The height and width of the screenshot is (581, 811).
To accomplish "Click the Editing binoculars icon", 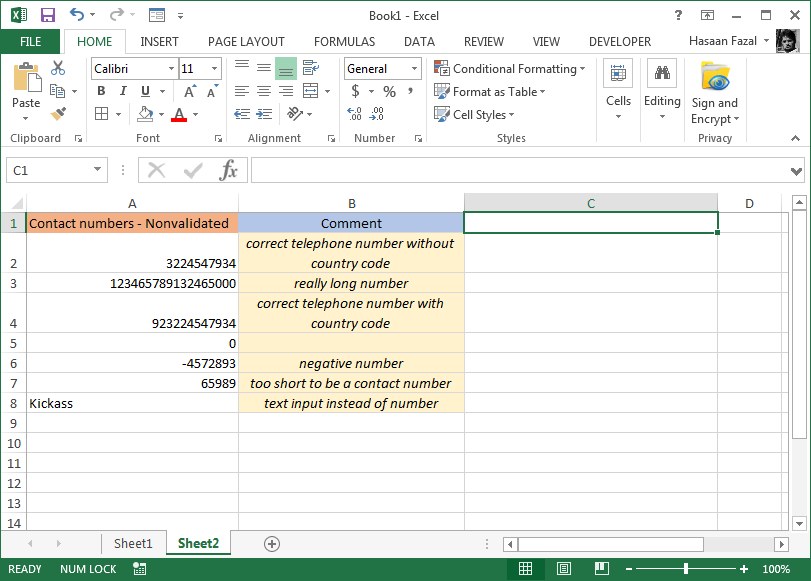I will pyautogui.click(x=662, y=75).
